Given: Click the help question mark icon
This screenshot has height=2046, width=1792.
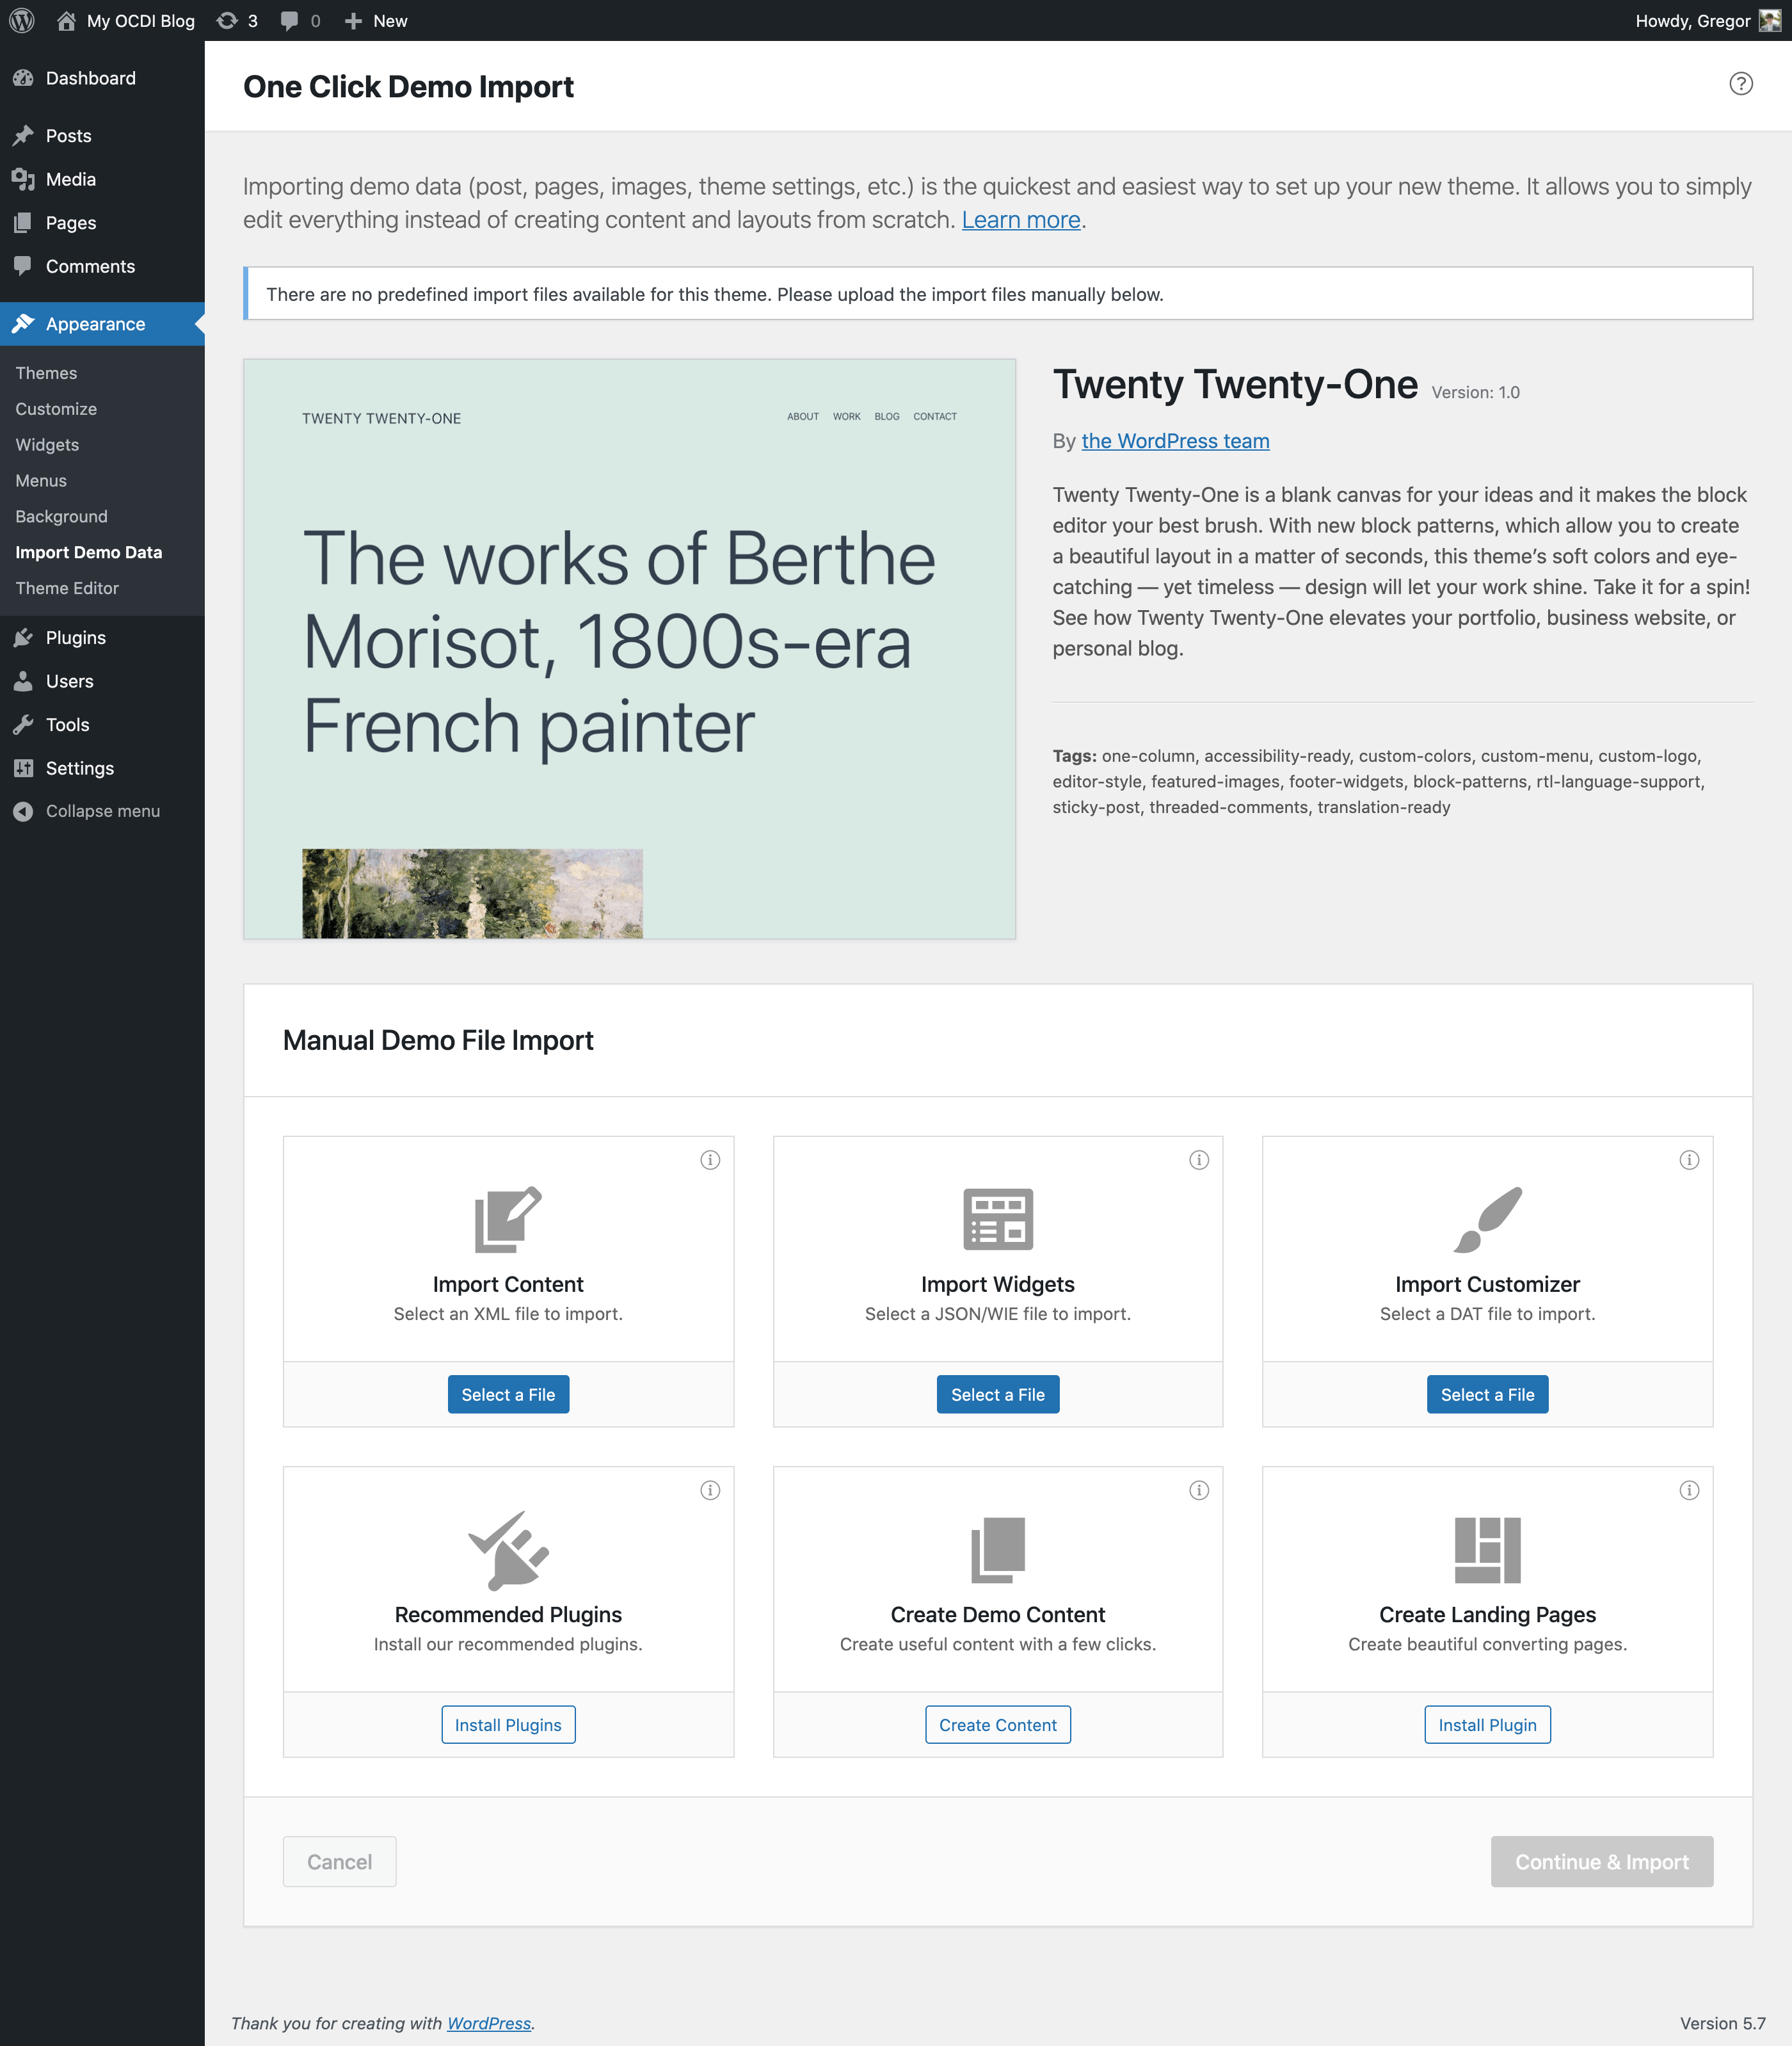Looking at the screenshot, I should 1740,84.
